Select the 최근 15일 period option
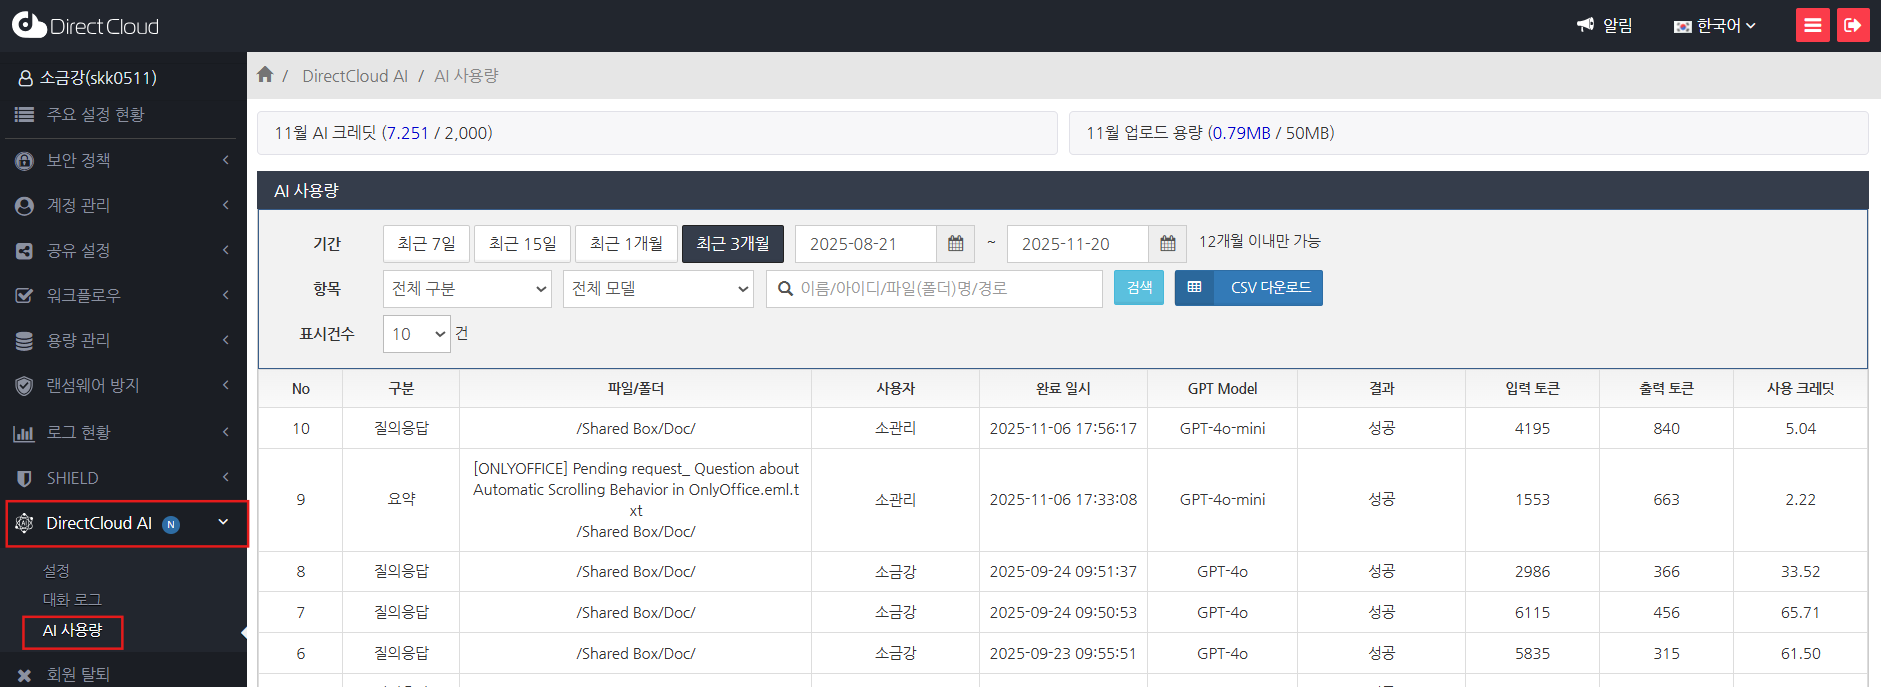 [x=522, y=244]
